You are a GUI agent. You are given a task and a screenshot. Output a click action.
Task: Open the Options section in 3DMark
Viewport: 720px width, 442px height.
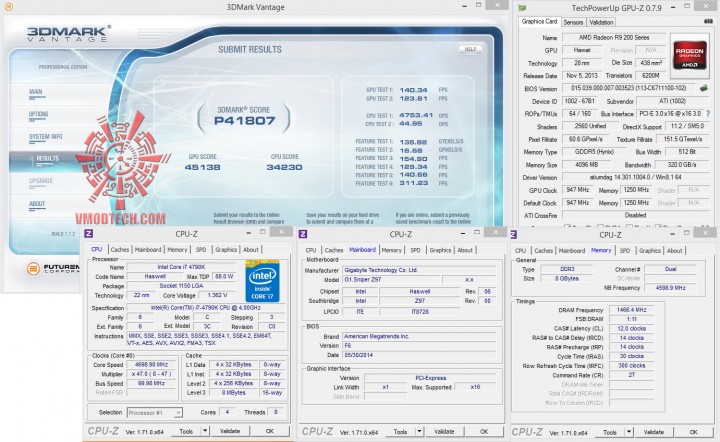coord(38,116)
